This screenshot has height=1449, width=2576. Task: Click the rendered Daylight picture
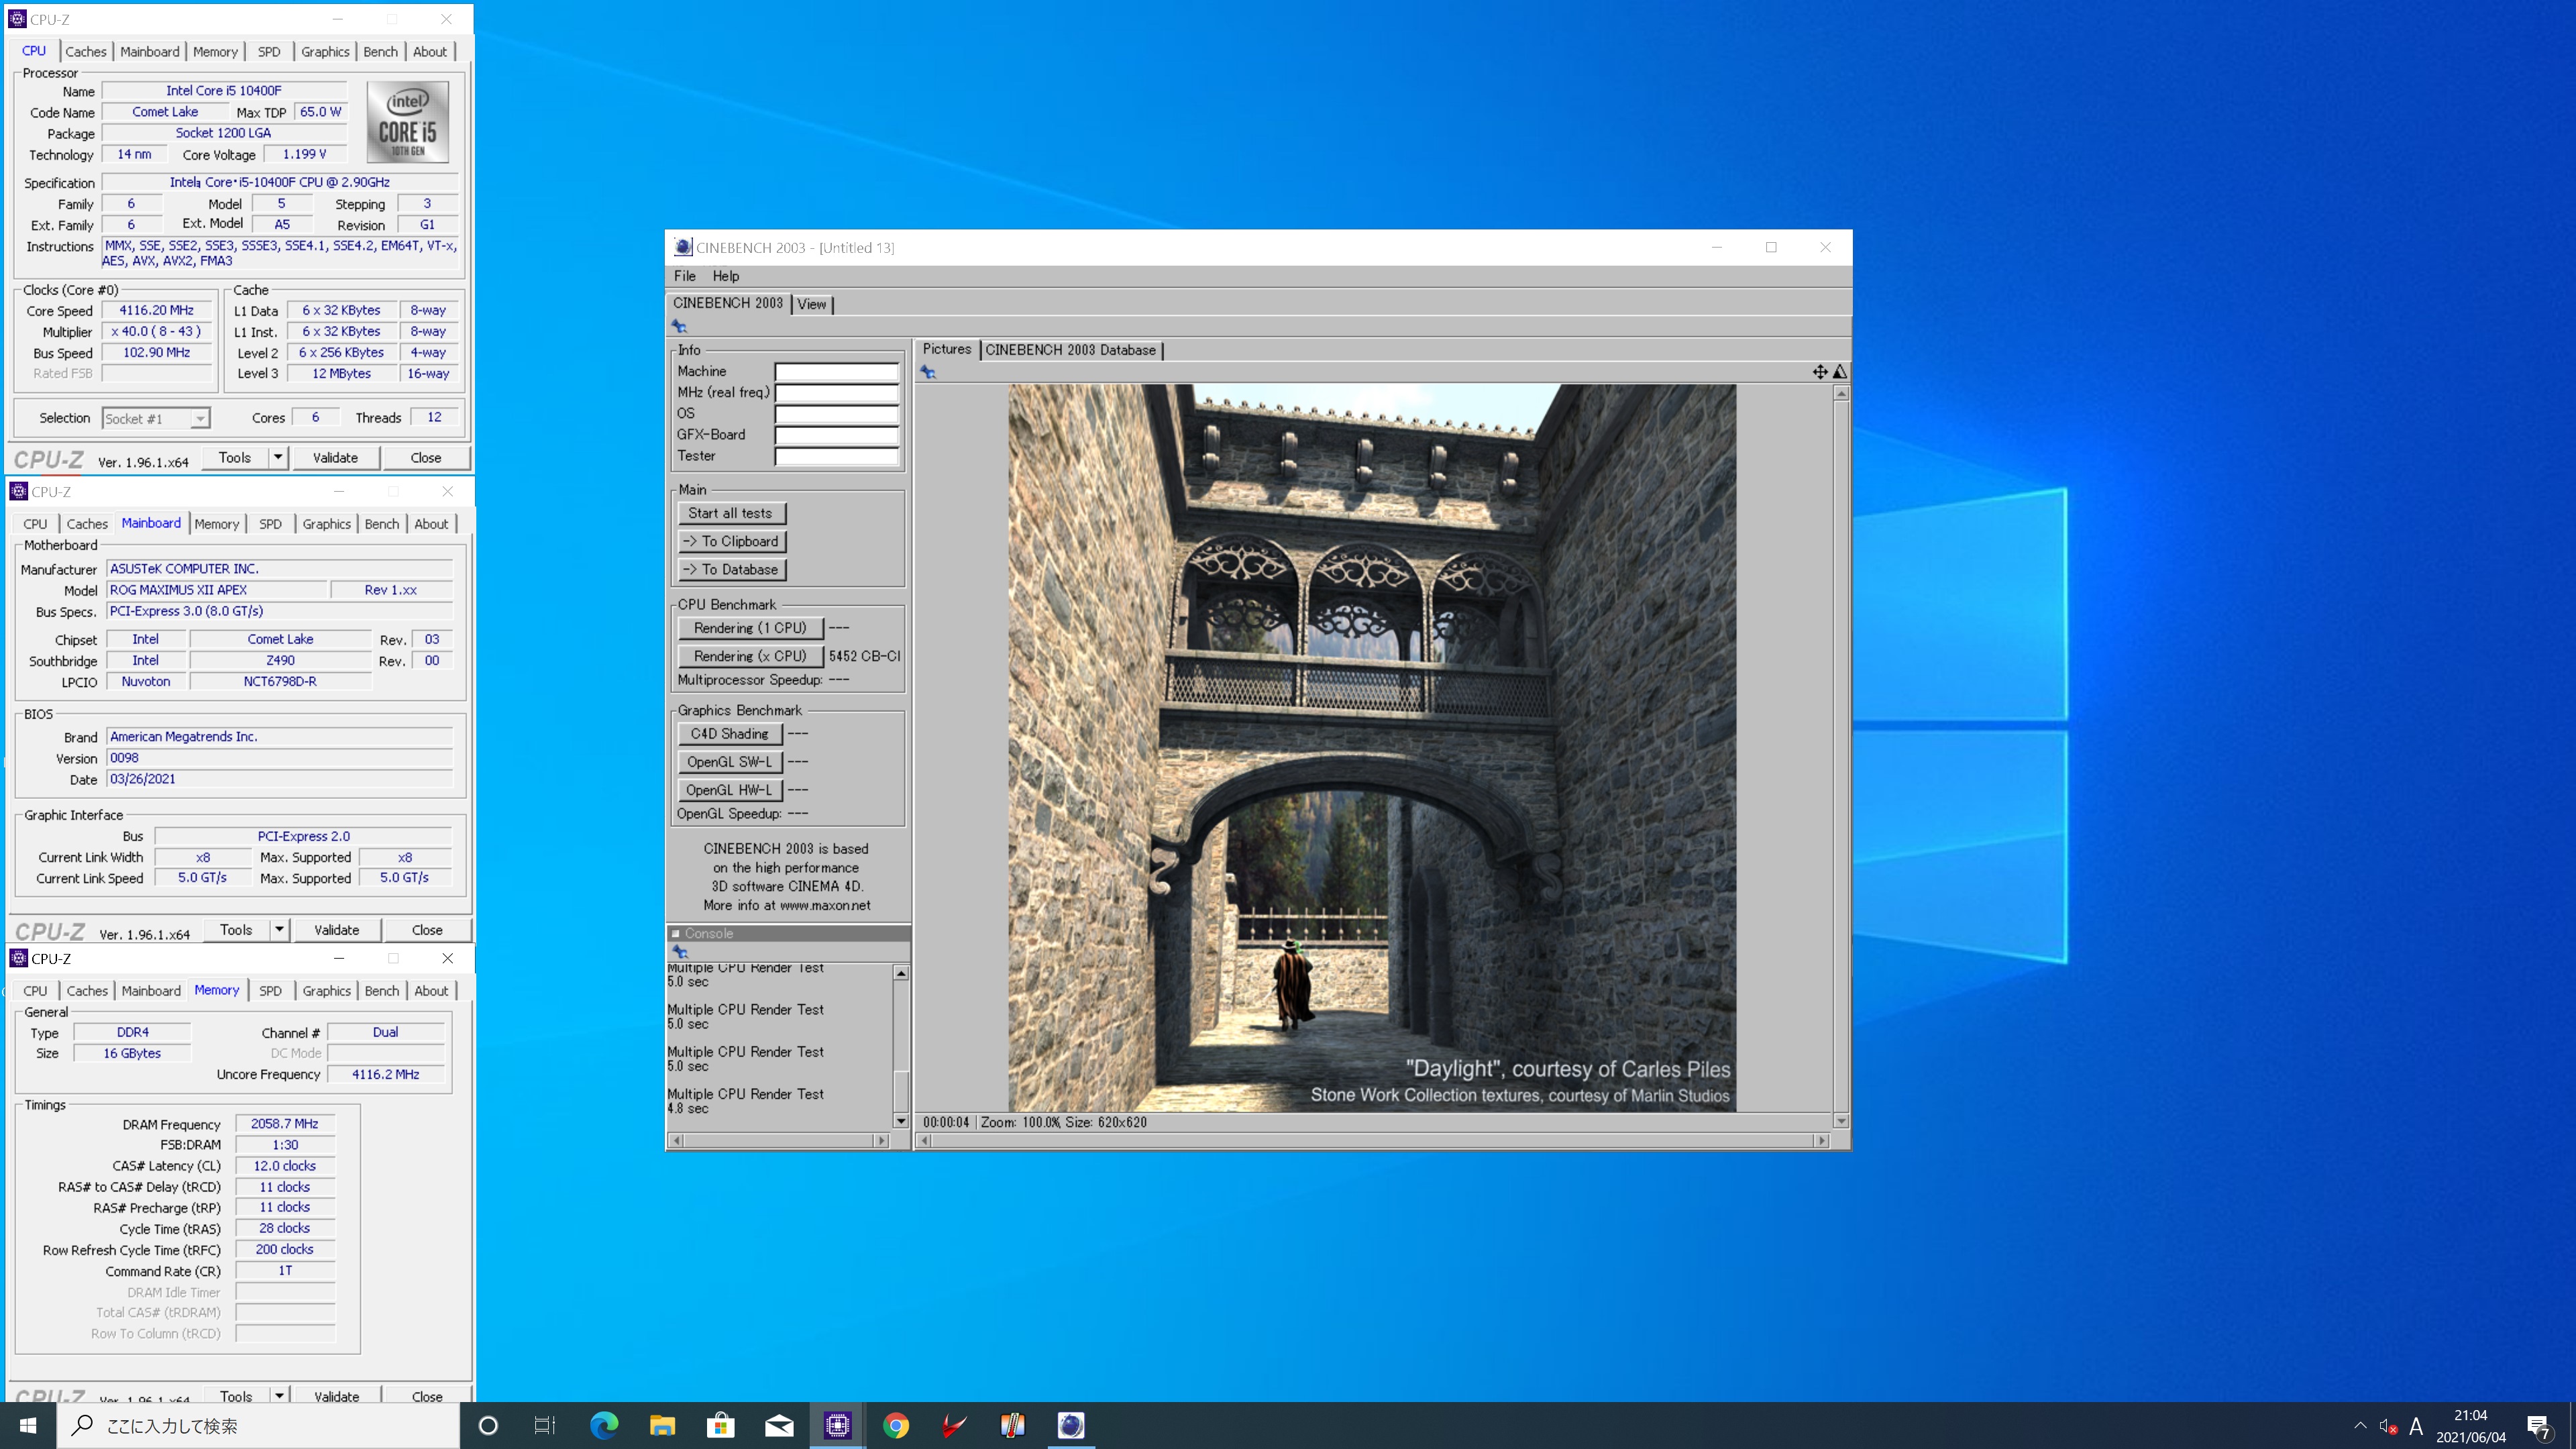pyautogui.click(x=1372, y=748)
